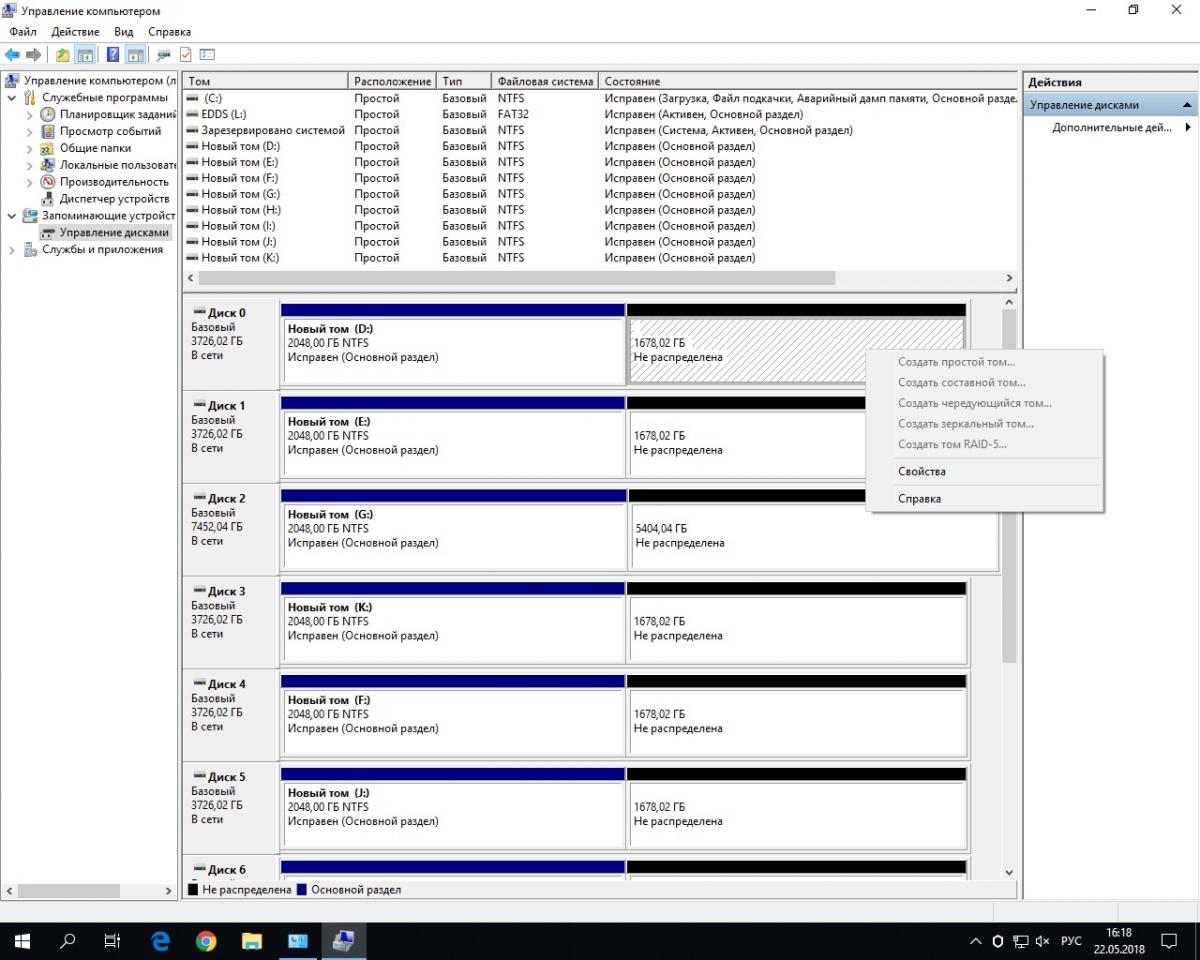Viewport: 1200px width, 960px height.
Task: Select the Диспетчер устройств tree icon
Action: point(48,199)
